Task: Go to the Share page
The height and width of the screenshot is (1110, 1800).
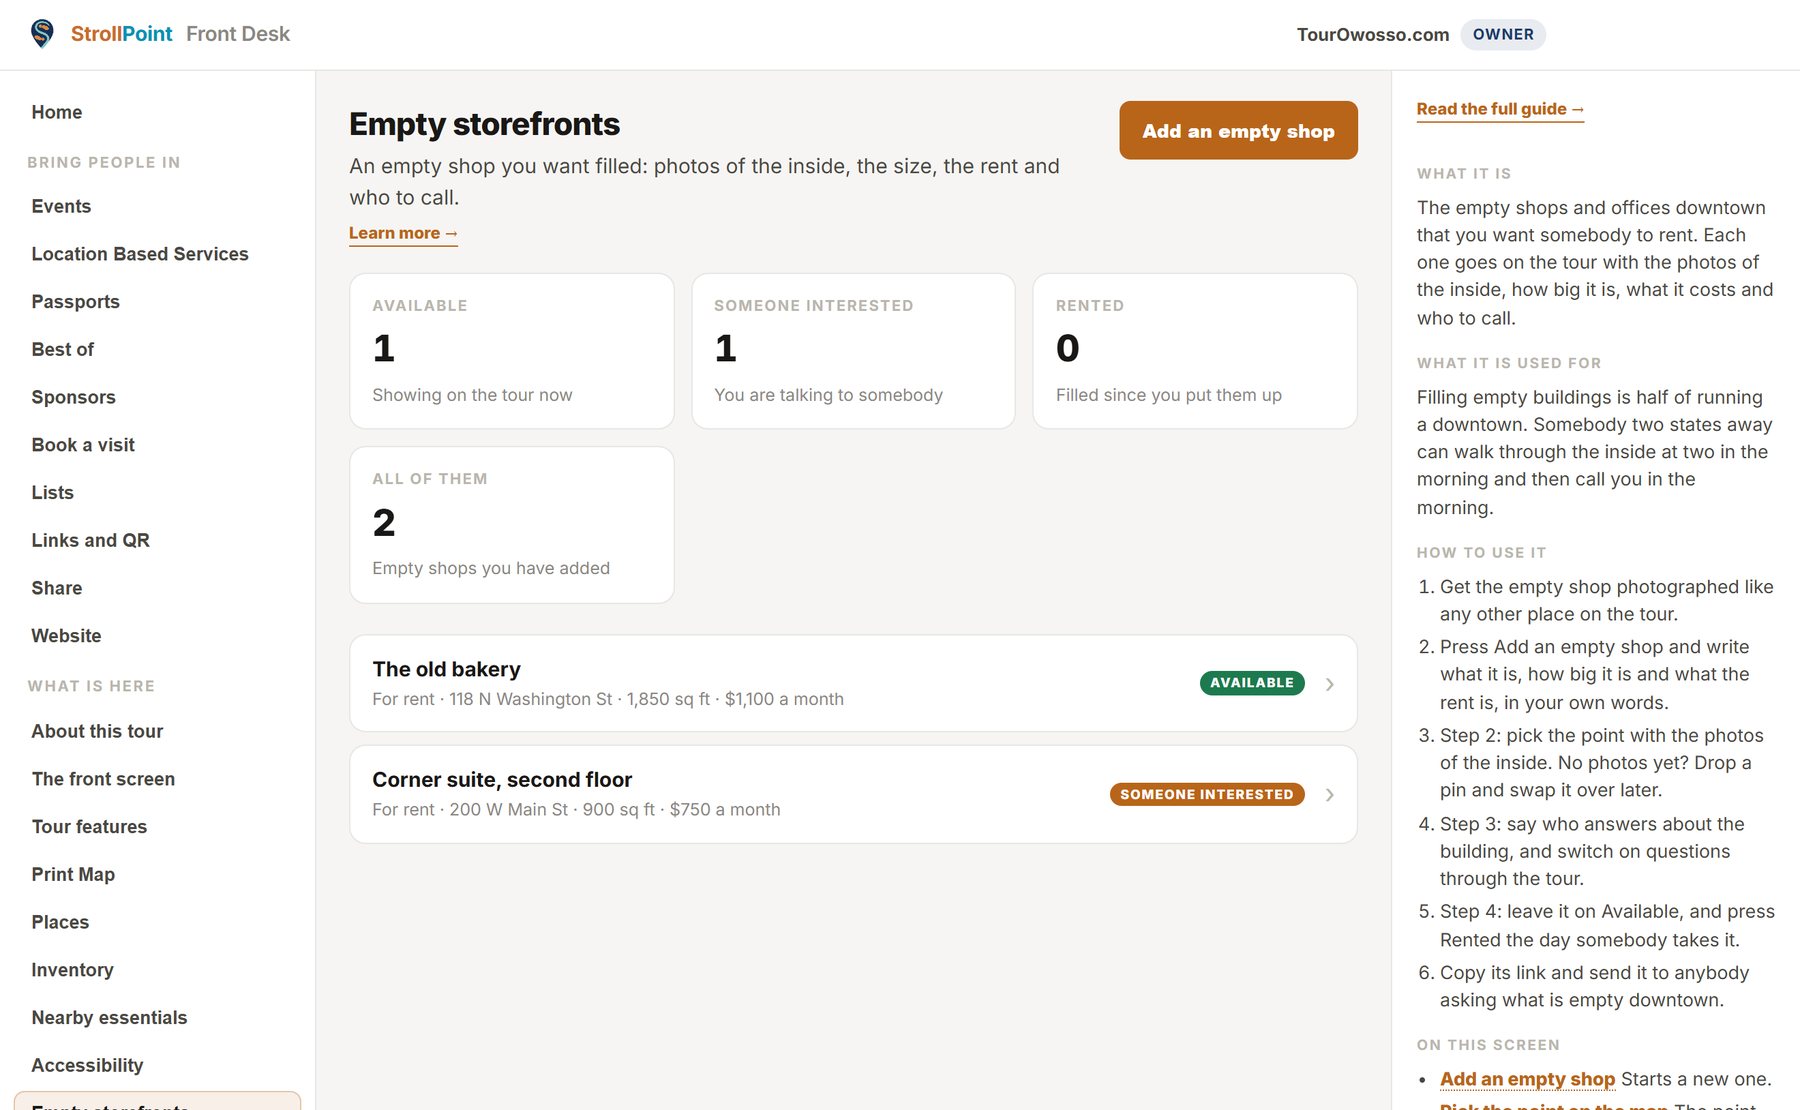Action: click(57, 588)
